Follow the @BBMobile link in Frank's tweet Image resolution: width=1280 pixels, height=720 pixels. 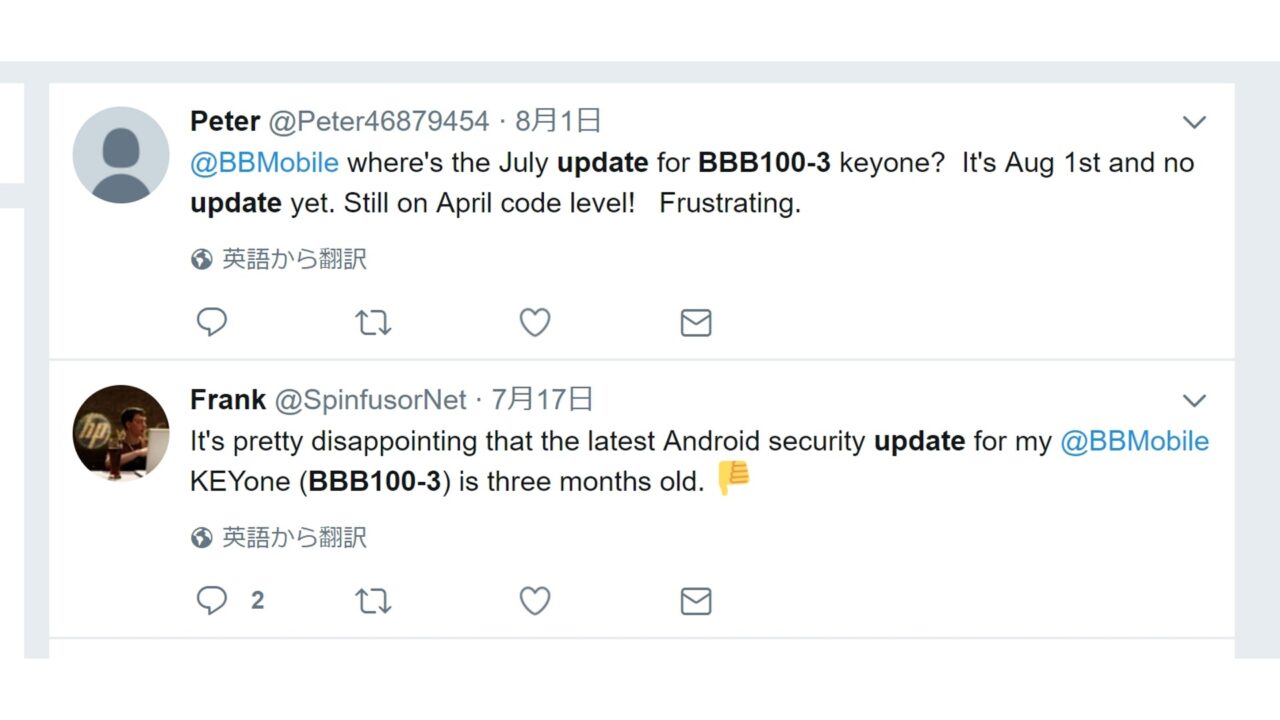[1134, 441]
